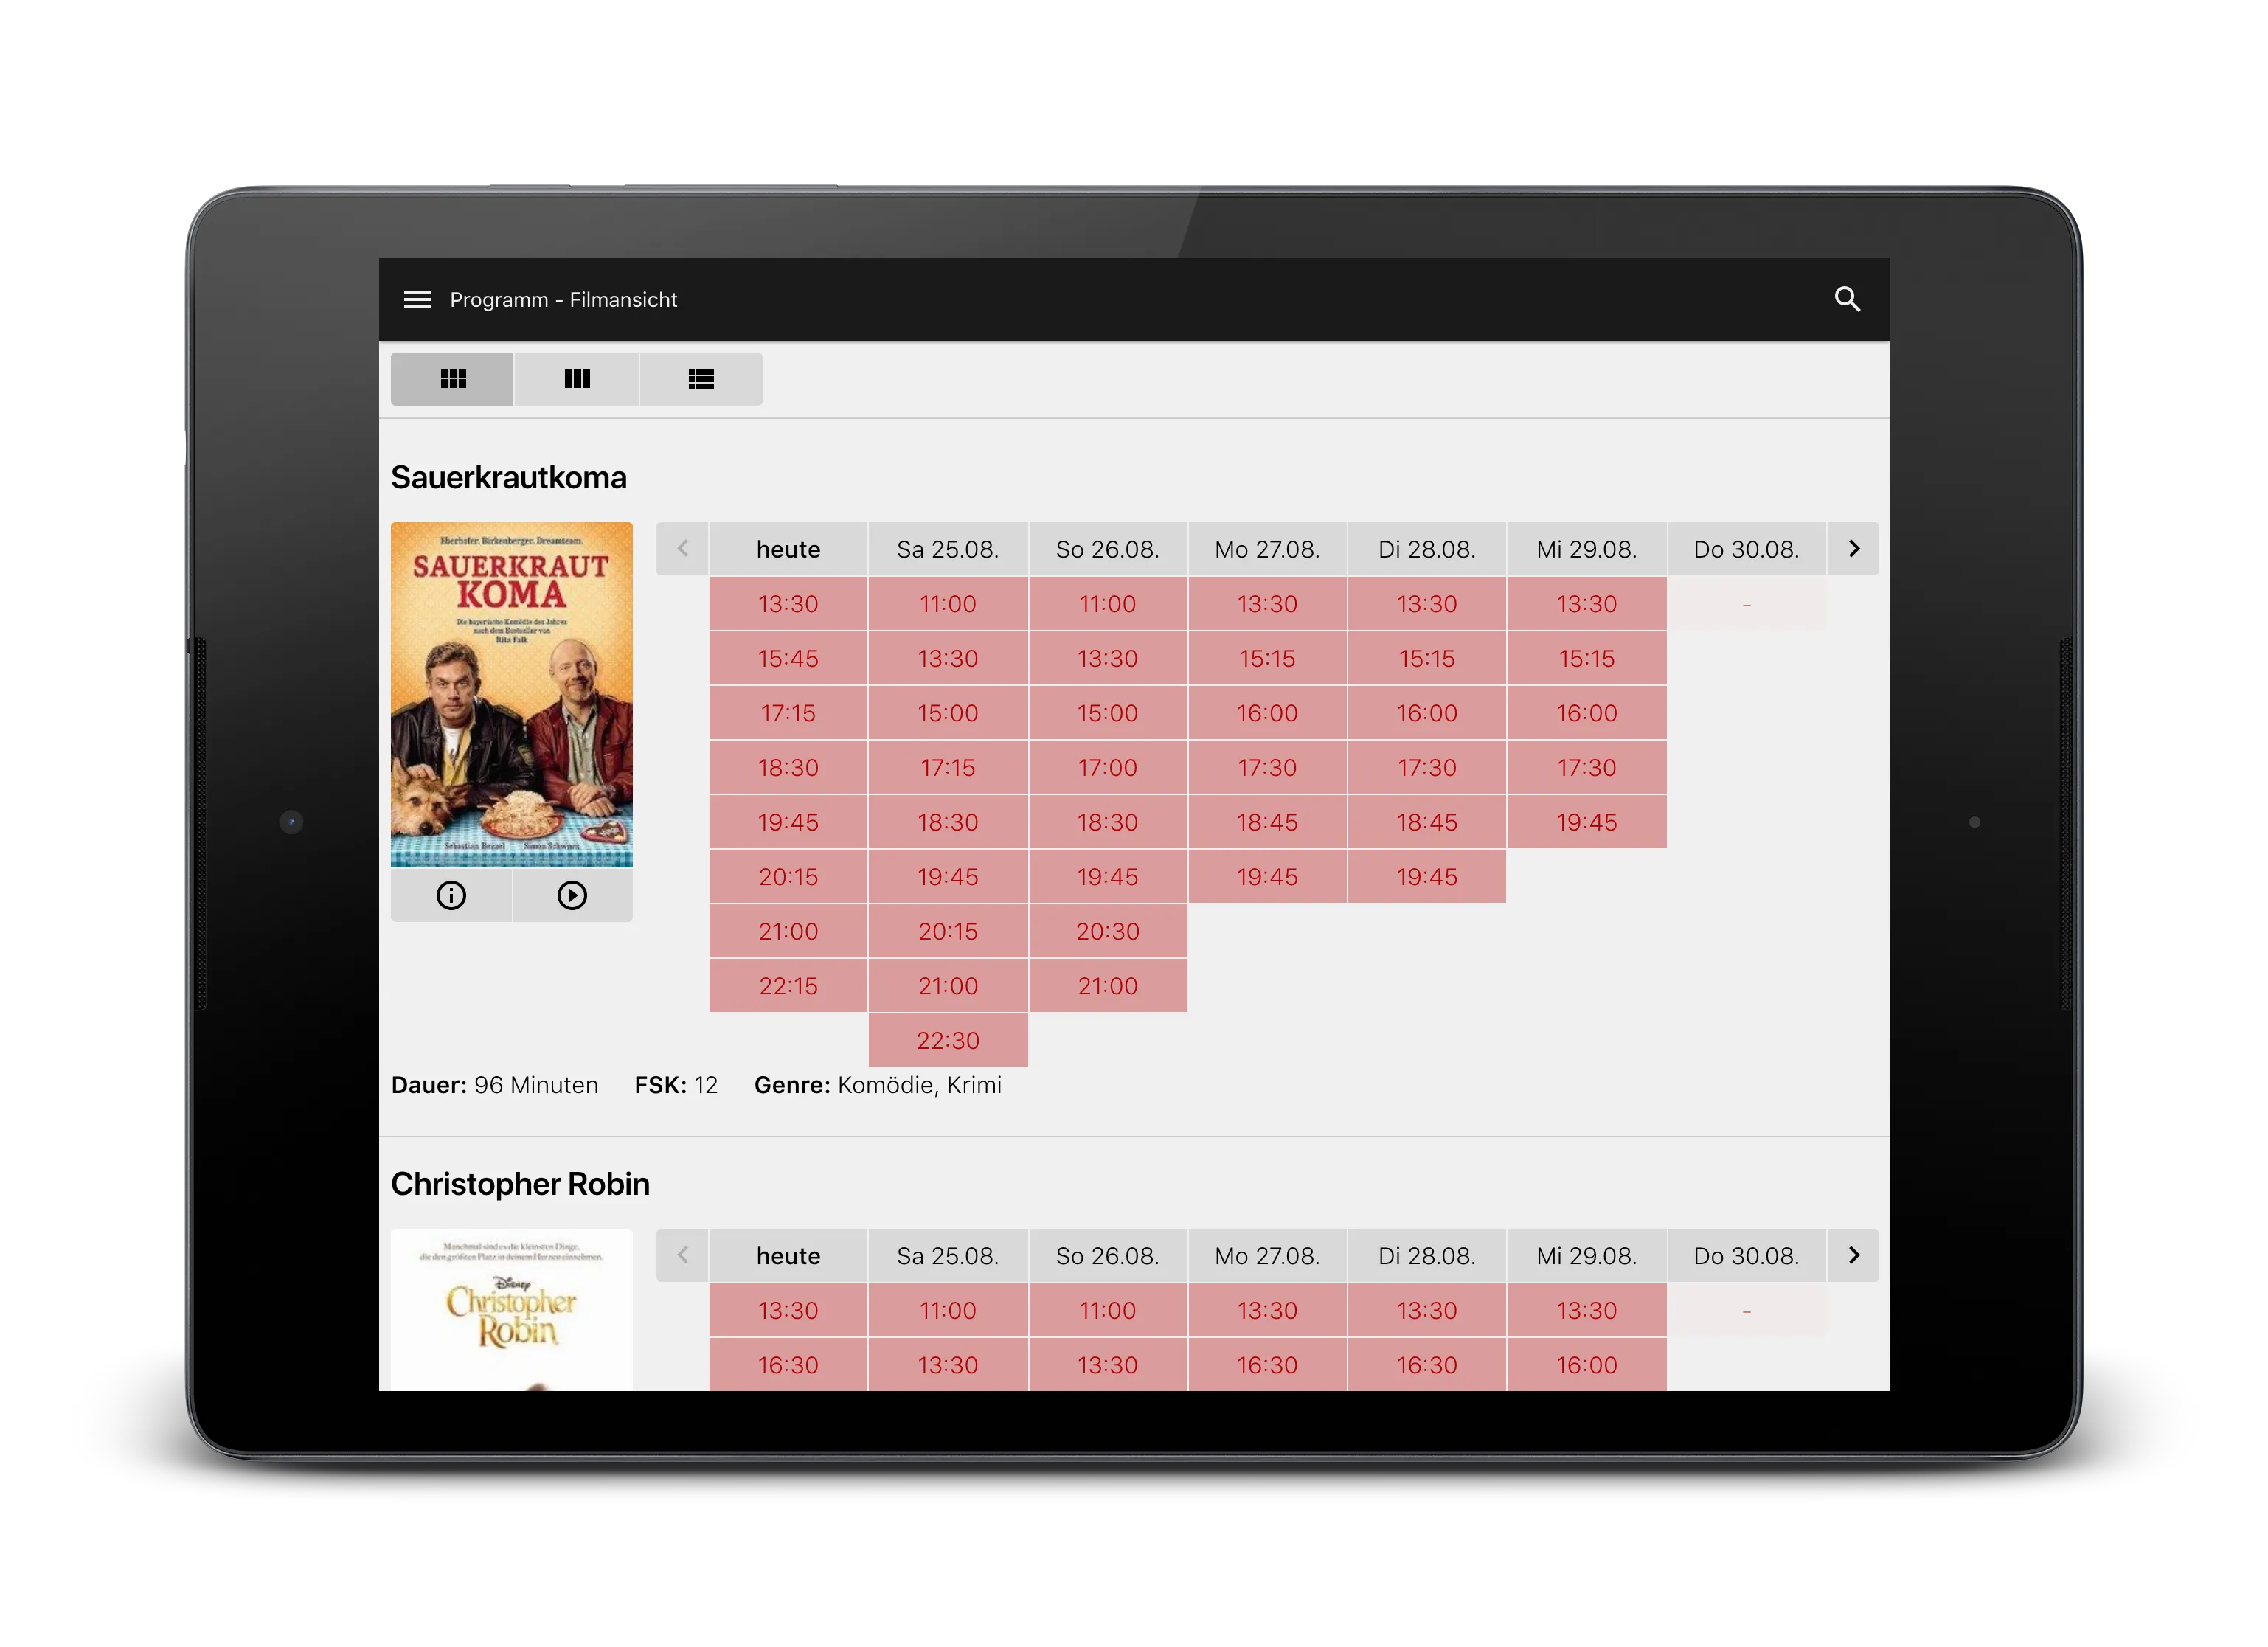Click the search icon top right
The width and height of the screenshot is (2268, 1647).
click(x=1847, y=299)
